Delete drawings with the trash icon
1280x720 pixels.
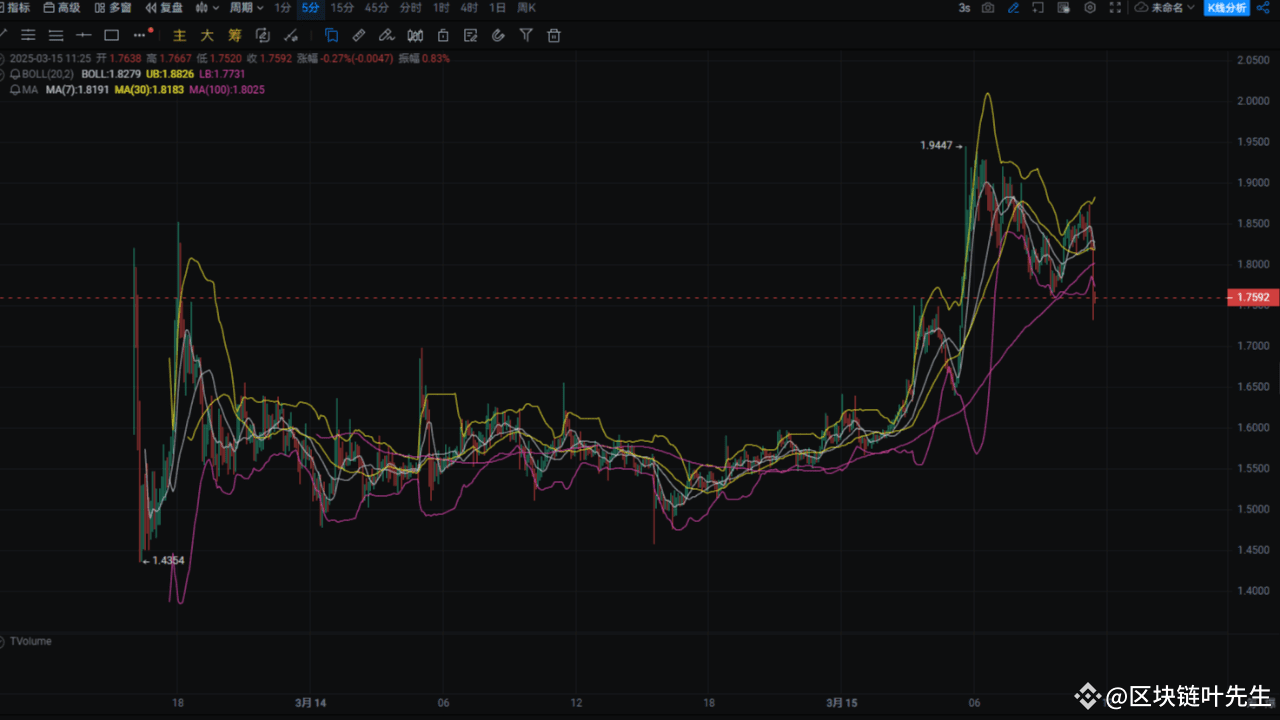(553, 35)
